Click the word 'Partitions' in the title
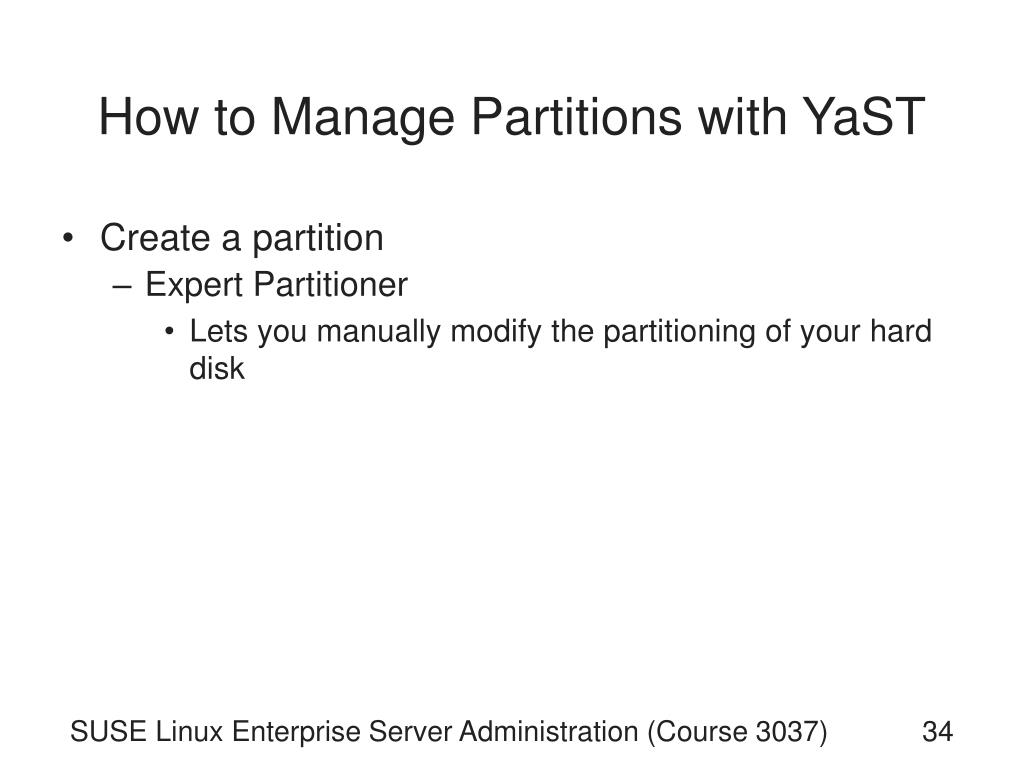Screen dimensions: 1024x768 pyautogui.click(x=577, y=116)
